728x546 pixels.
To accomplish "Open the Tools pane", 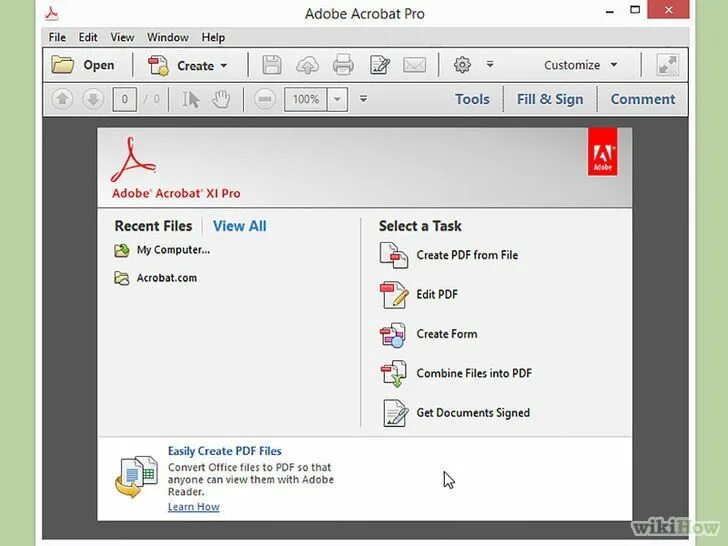I will [472, 99].
